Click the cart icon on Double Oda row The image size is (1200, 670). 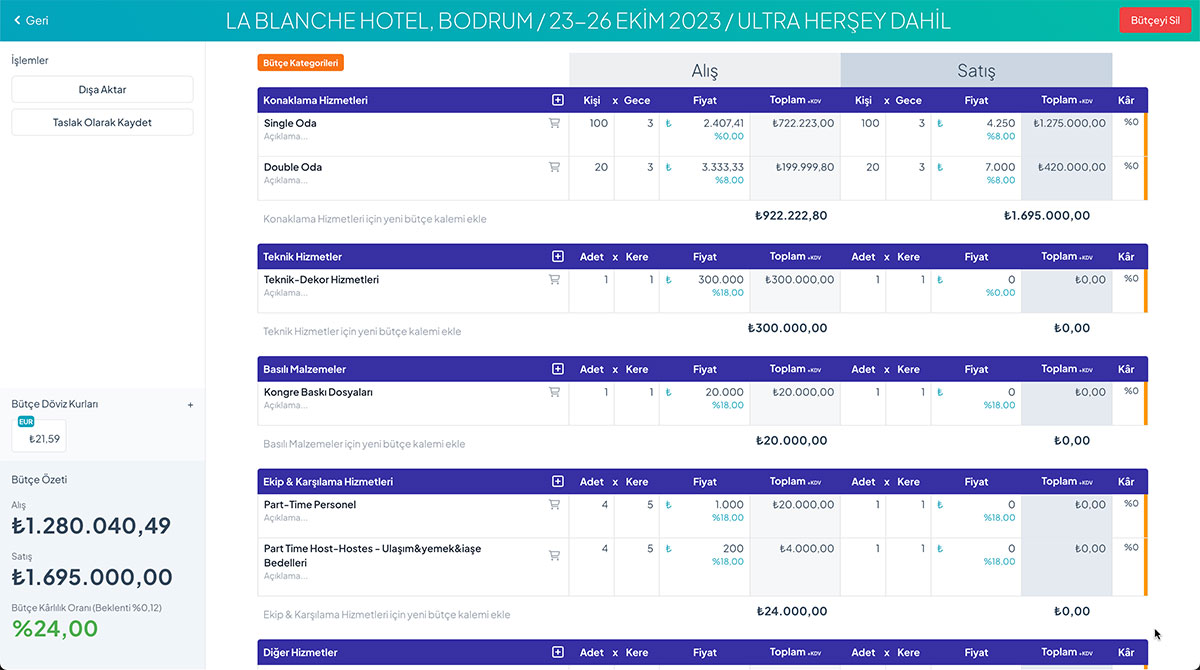coord(554,168)
